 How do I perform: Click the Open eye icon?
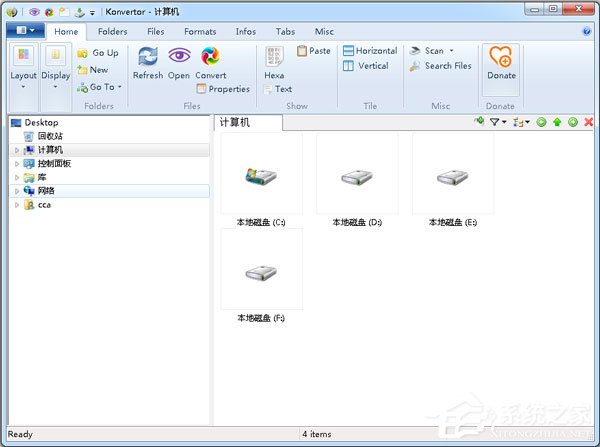pyautogui.click(x=179, y=56)
